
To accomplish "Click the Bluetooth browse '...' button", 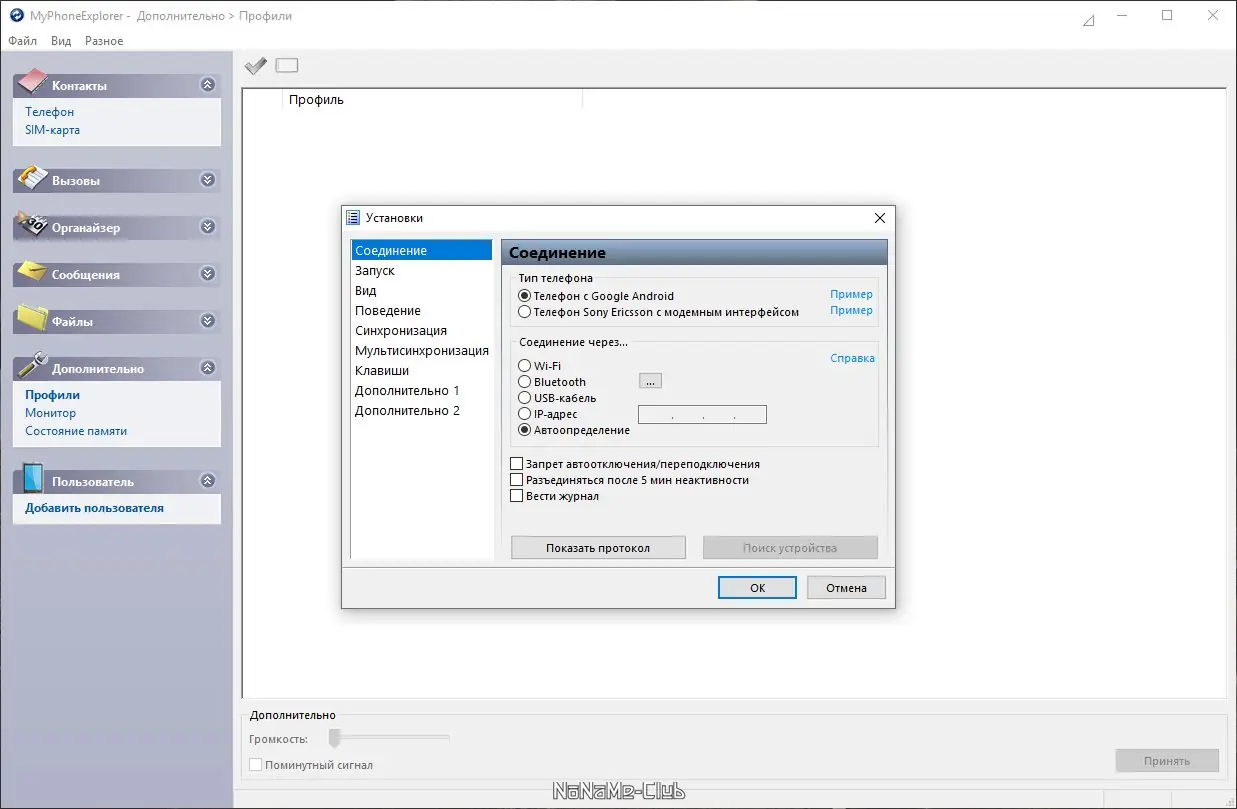I will point(650,381).
